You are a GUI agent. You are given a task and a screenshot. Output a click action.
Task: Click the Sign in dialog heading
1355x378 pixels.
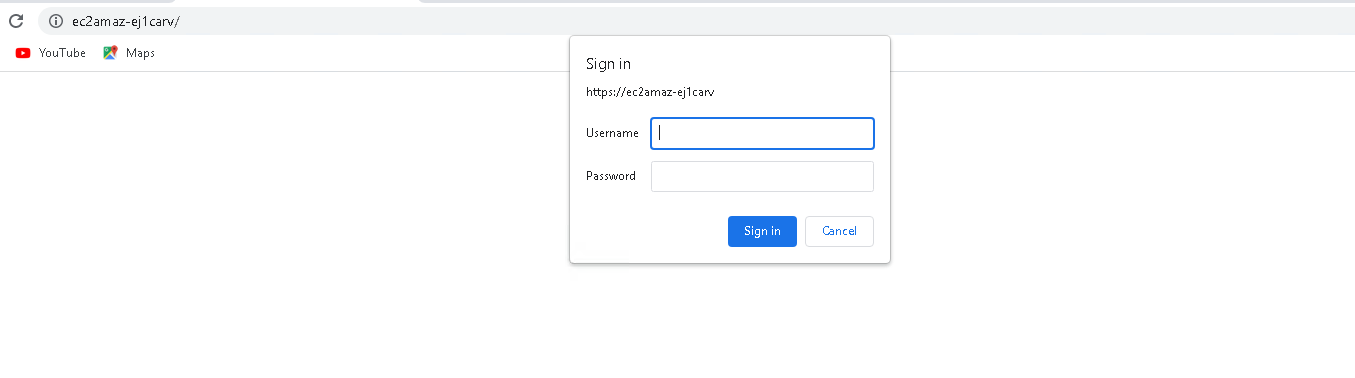click(608, 64)
